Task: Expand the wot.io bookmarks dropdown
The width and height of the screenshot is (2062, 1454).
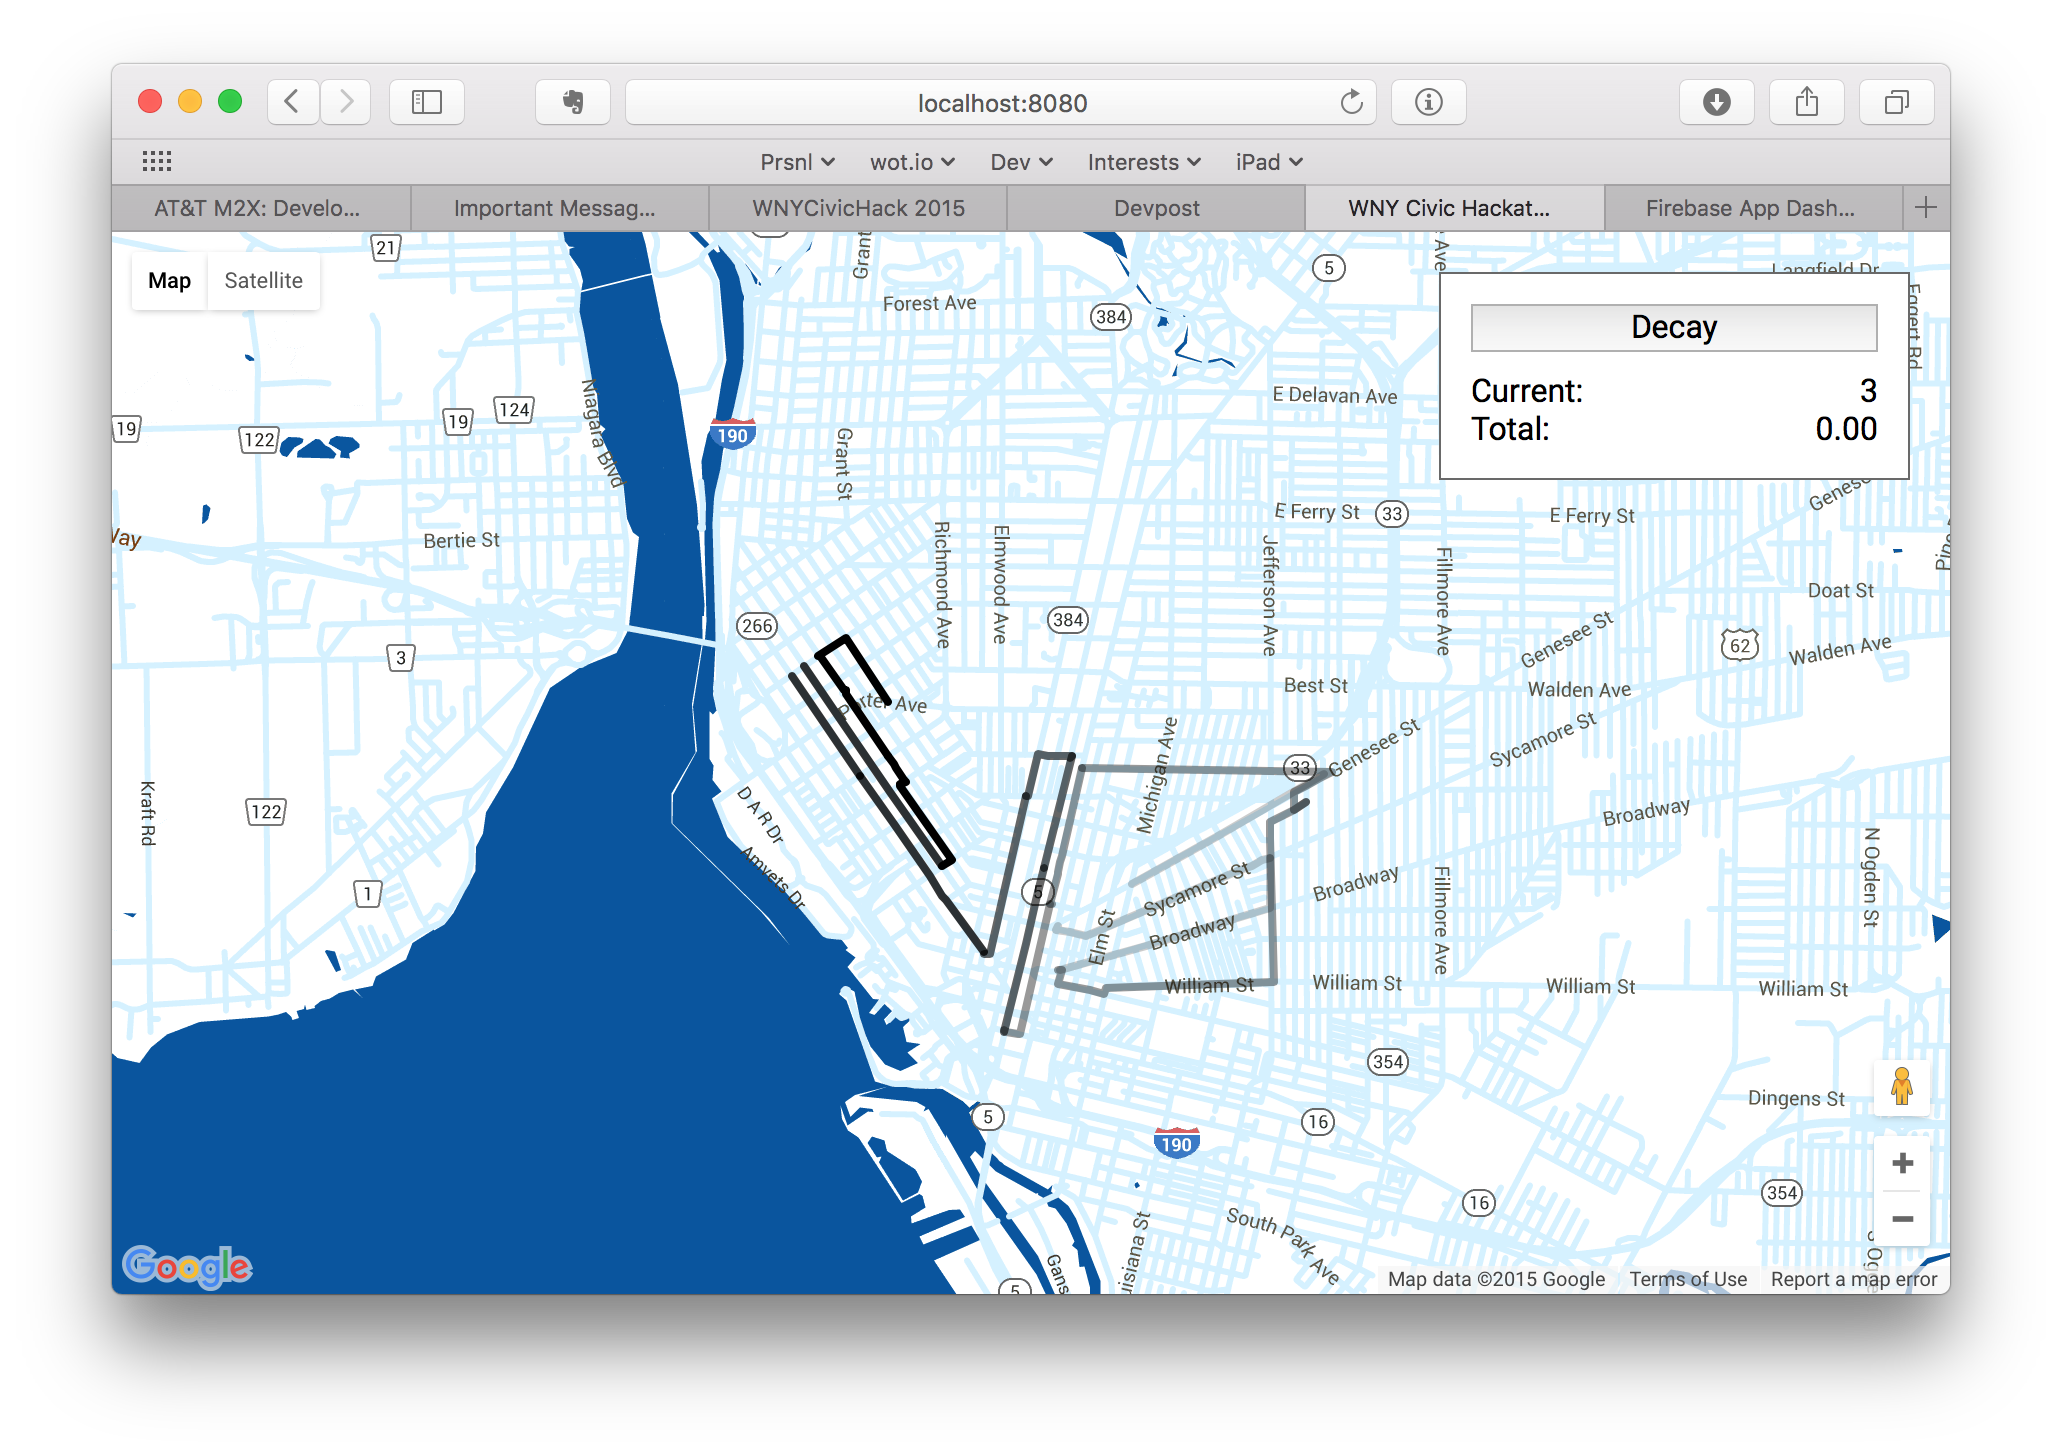Action: pyautogui.click(x=912, y=162)
